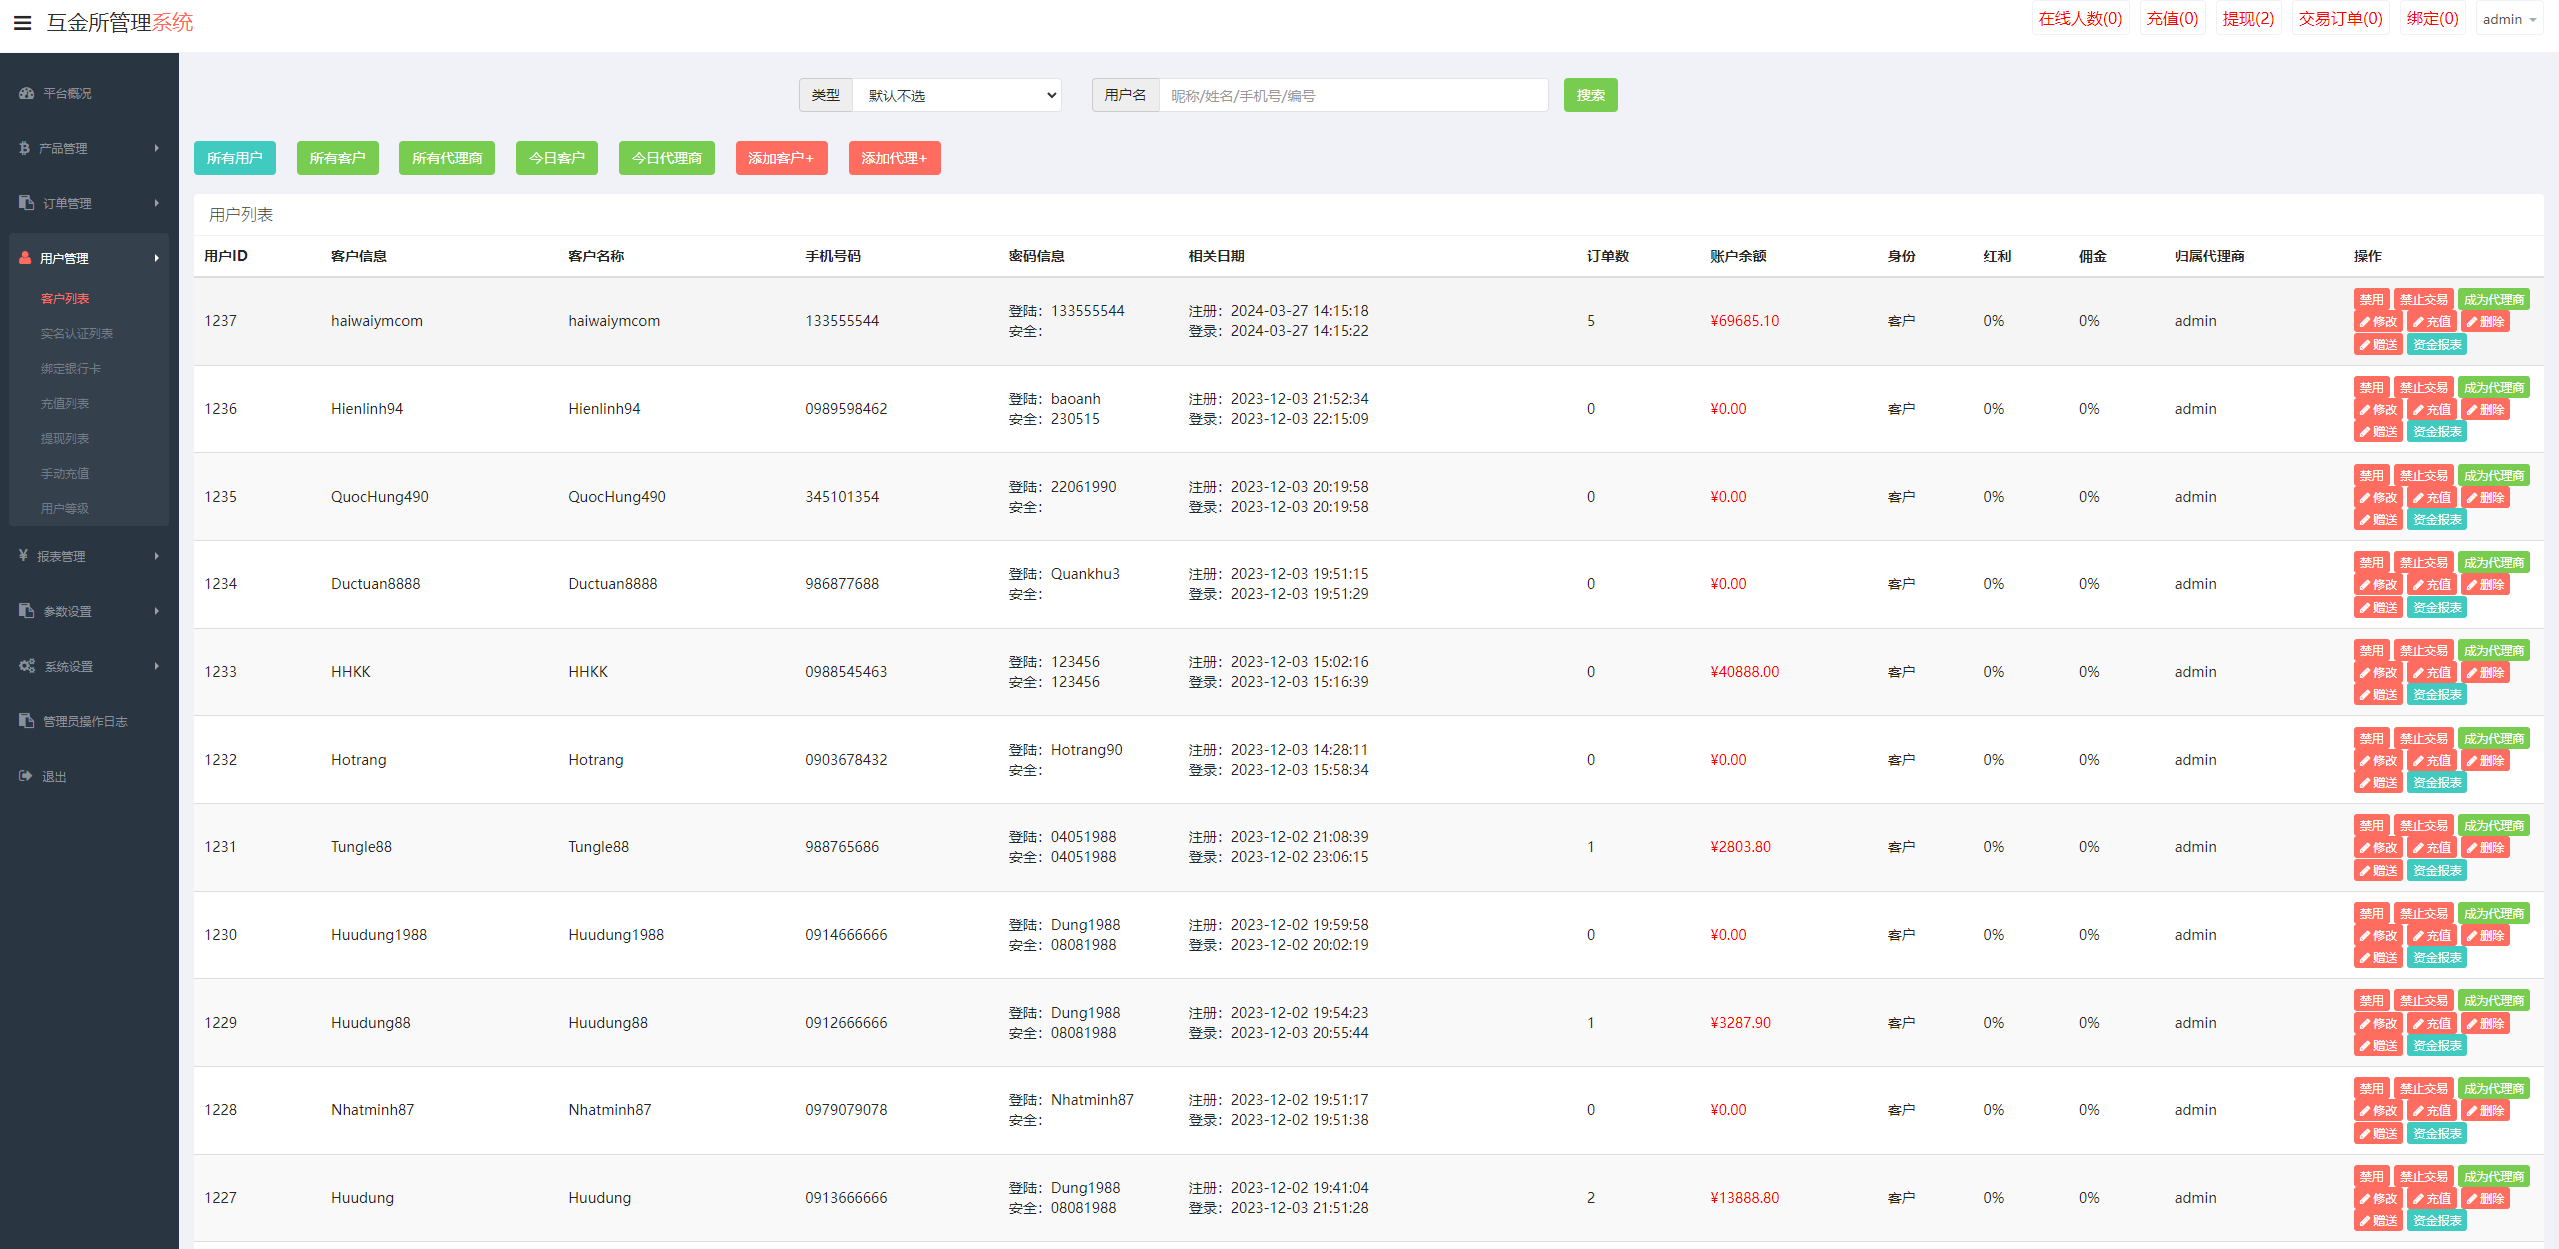This screenshot has width=2559, height=1249.
Task: Click phone number 0988545463 cell
Action: click(846, 672)
